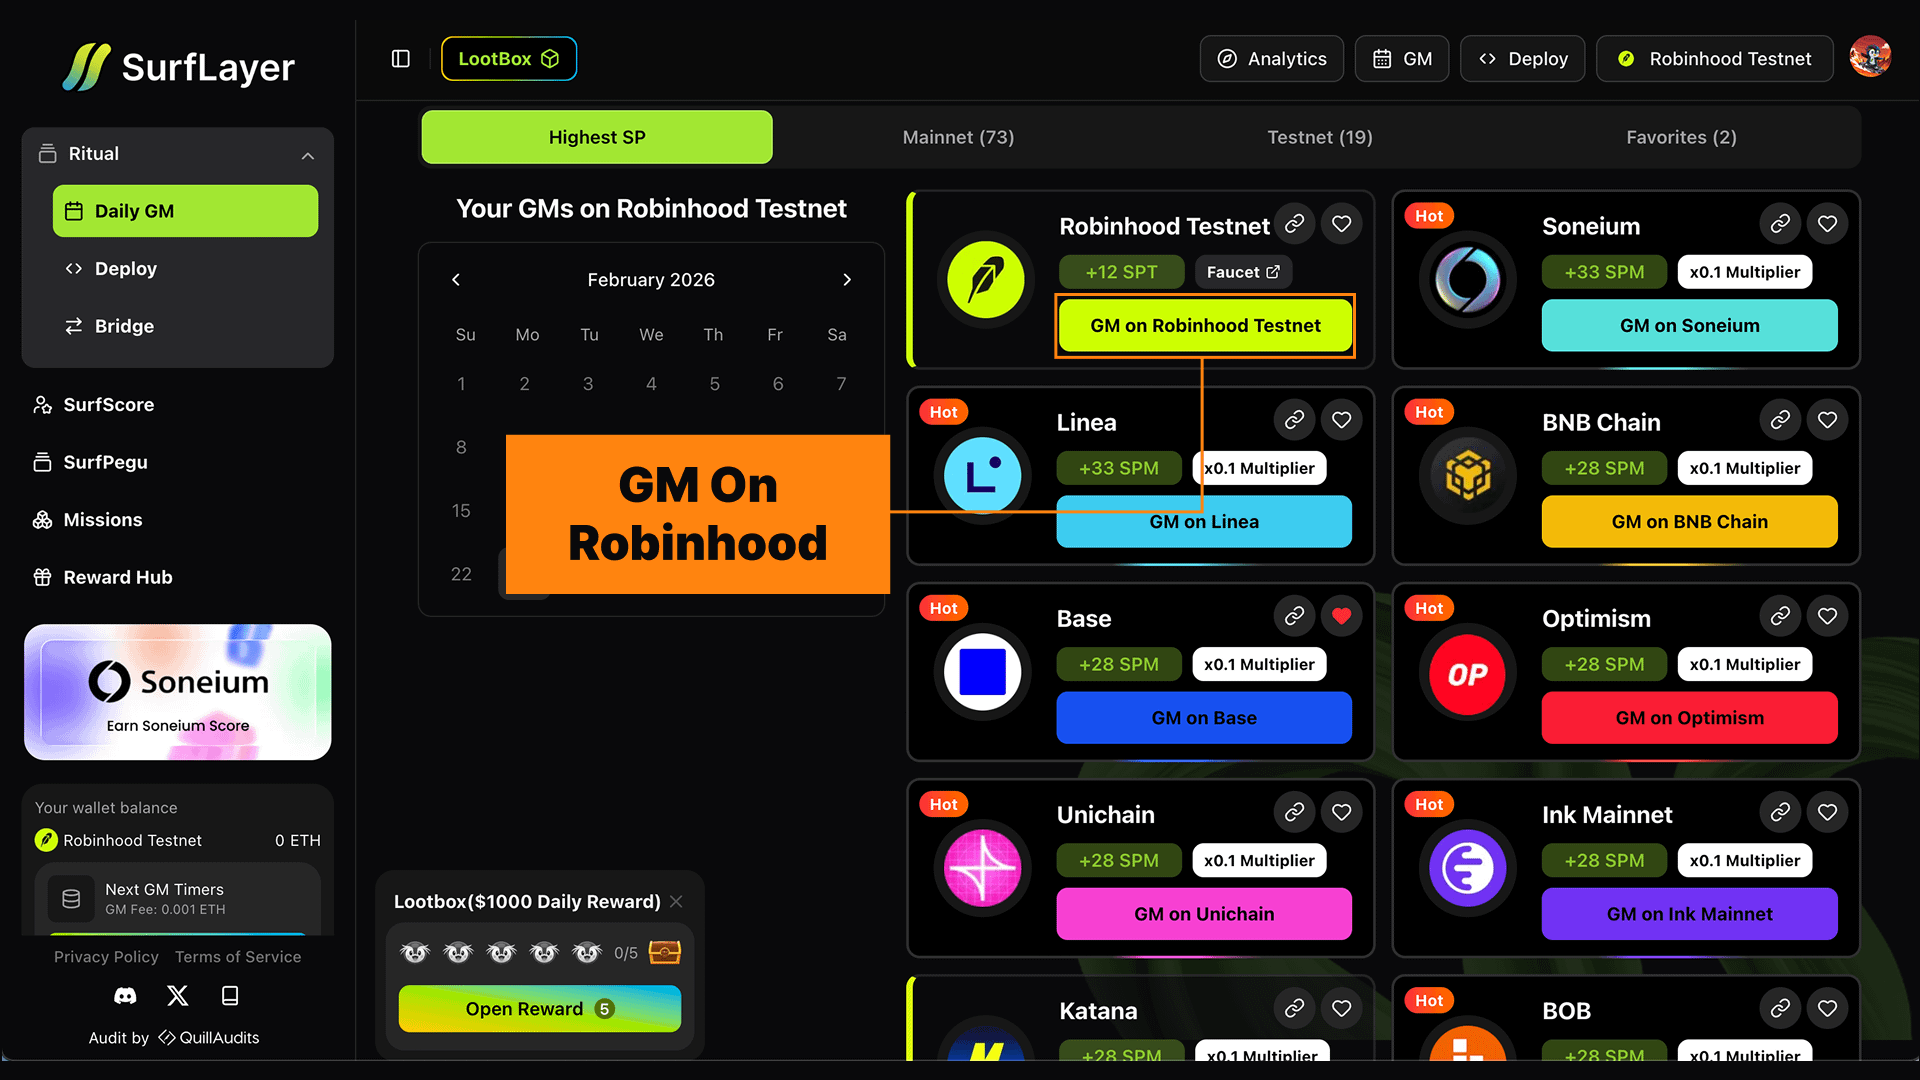This screenshot has height=1080, width=1920.
Task: Open the Discord icon link
Action: (125, 996)
